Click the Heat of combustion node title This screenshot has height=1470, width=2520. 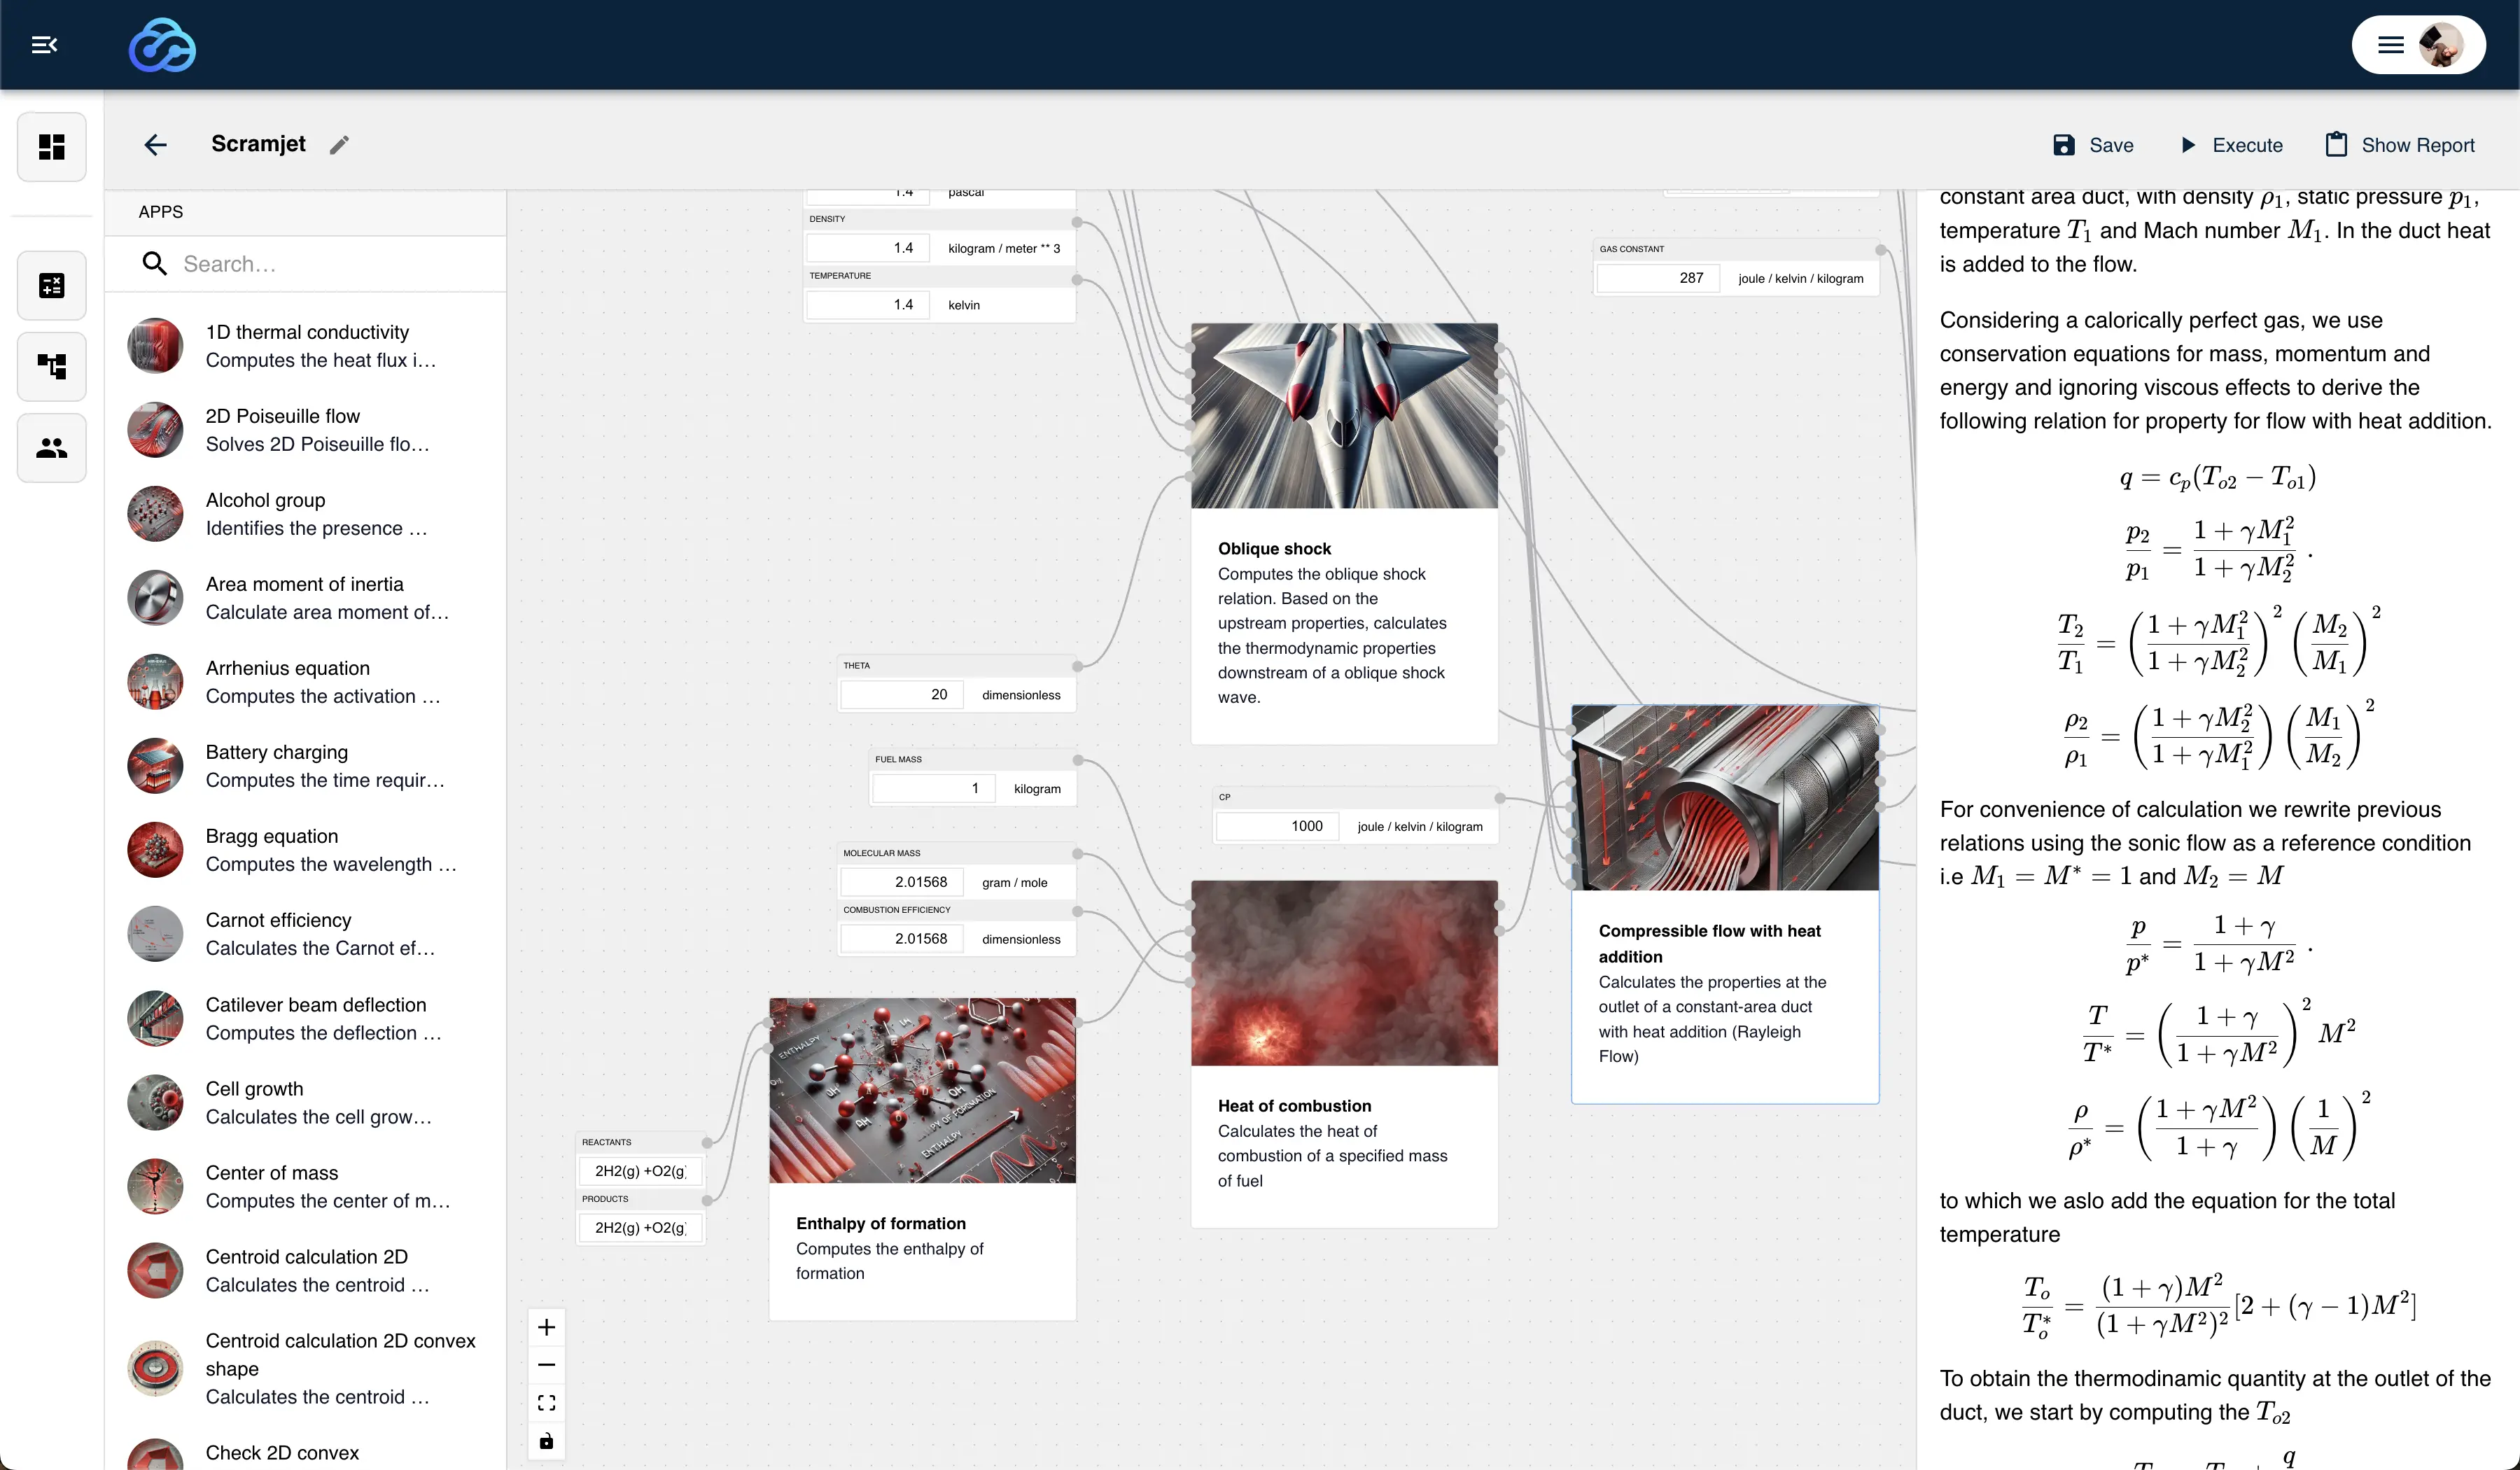pos(1294,1106)
